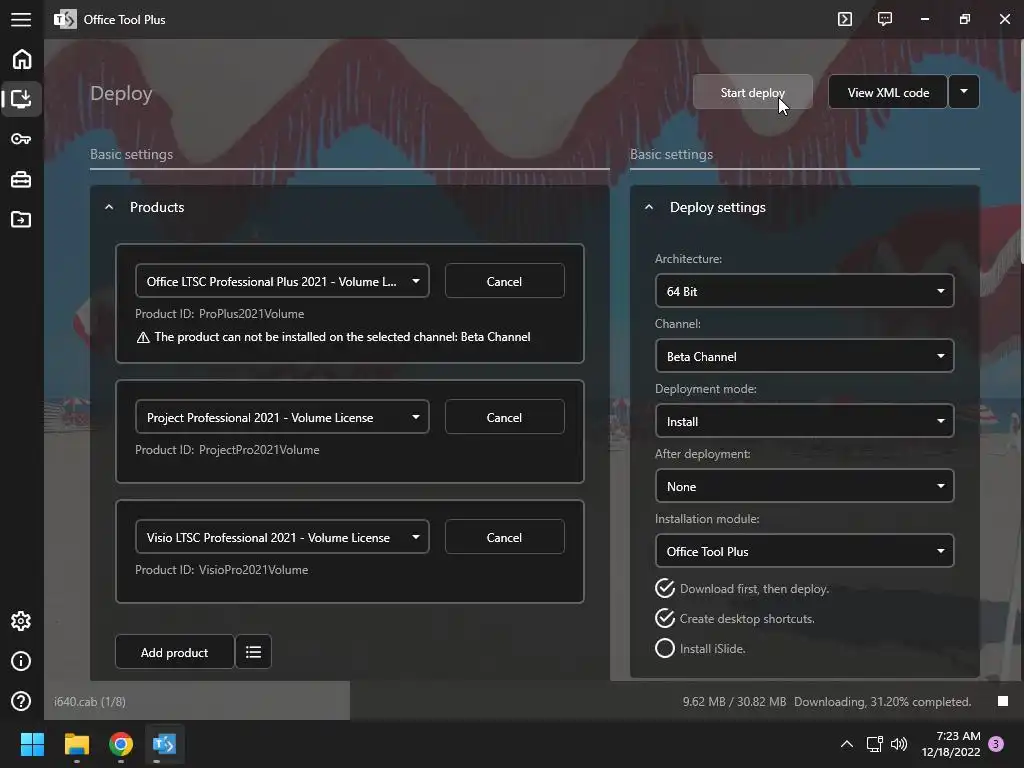Click Product ID ProjectPro2021Volume text
The image size is (1024, 768).
point(227,450)
